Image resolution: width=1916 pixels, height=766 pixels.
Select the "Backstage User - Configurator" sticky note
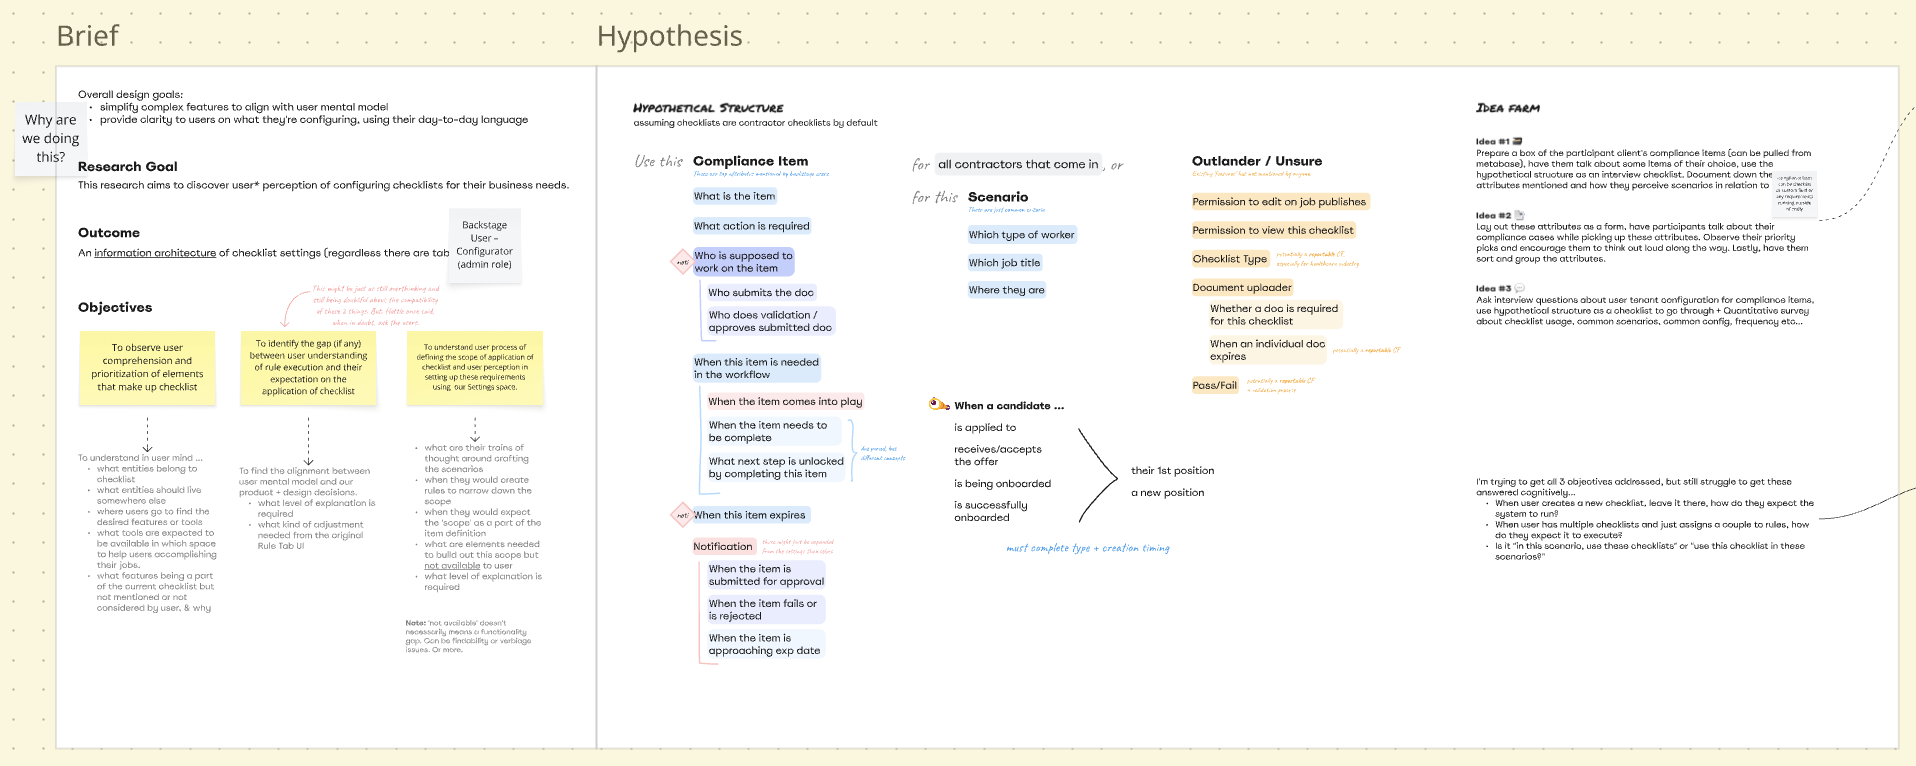coord(484,245)
